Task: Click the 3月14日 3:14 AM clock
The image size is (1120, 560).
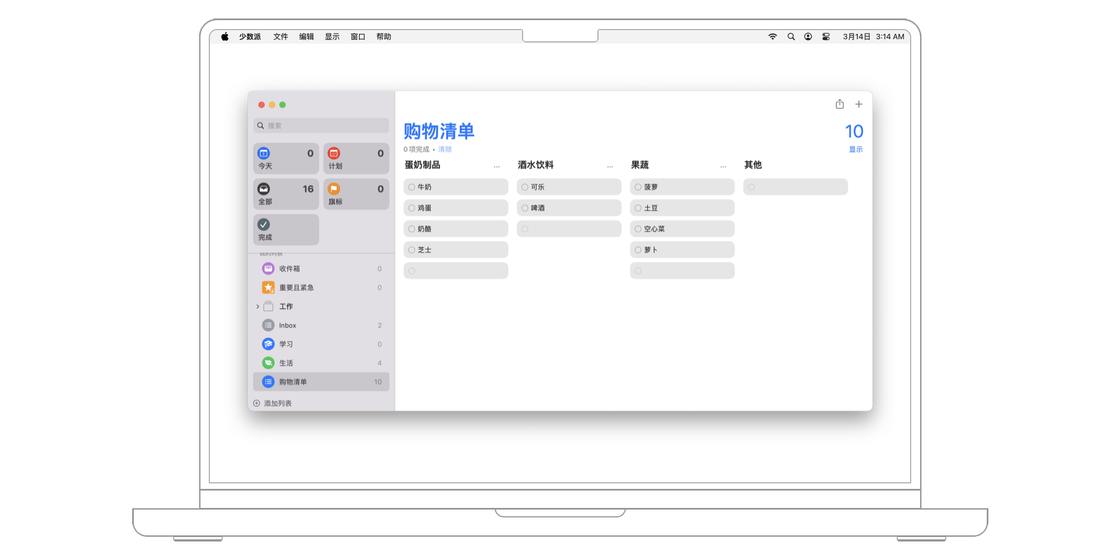Action: pos(873,36)
